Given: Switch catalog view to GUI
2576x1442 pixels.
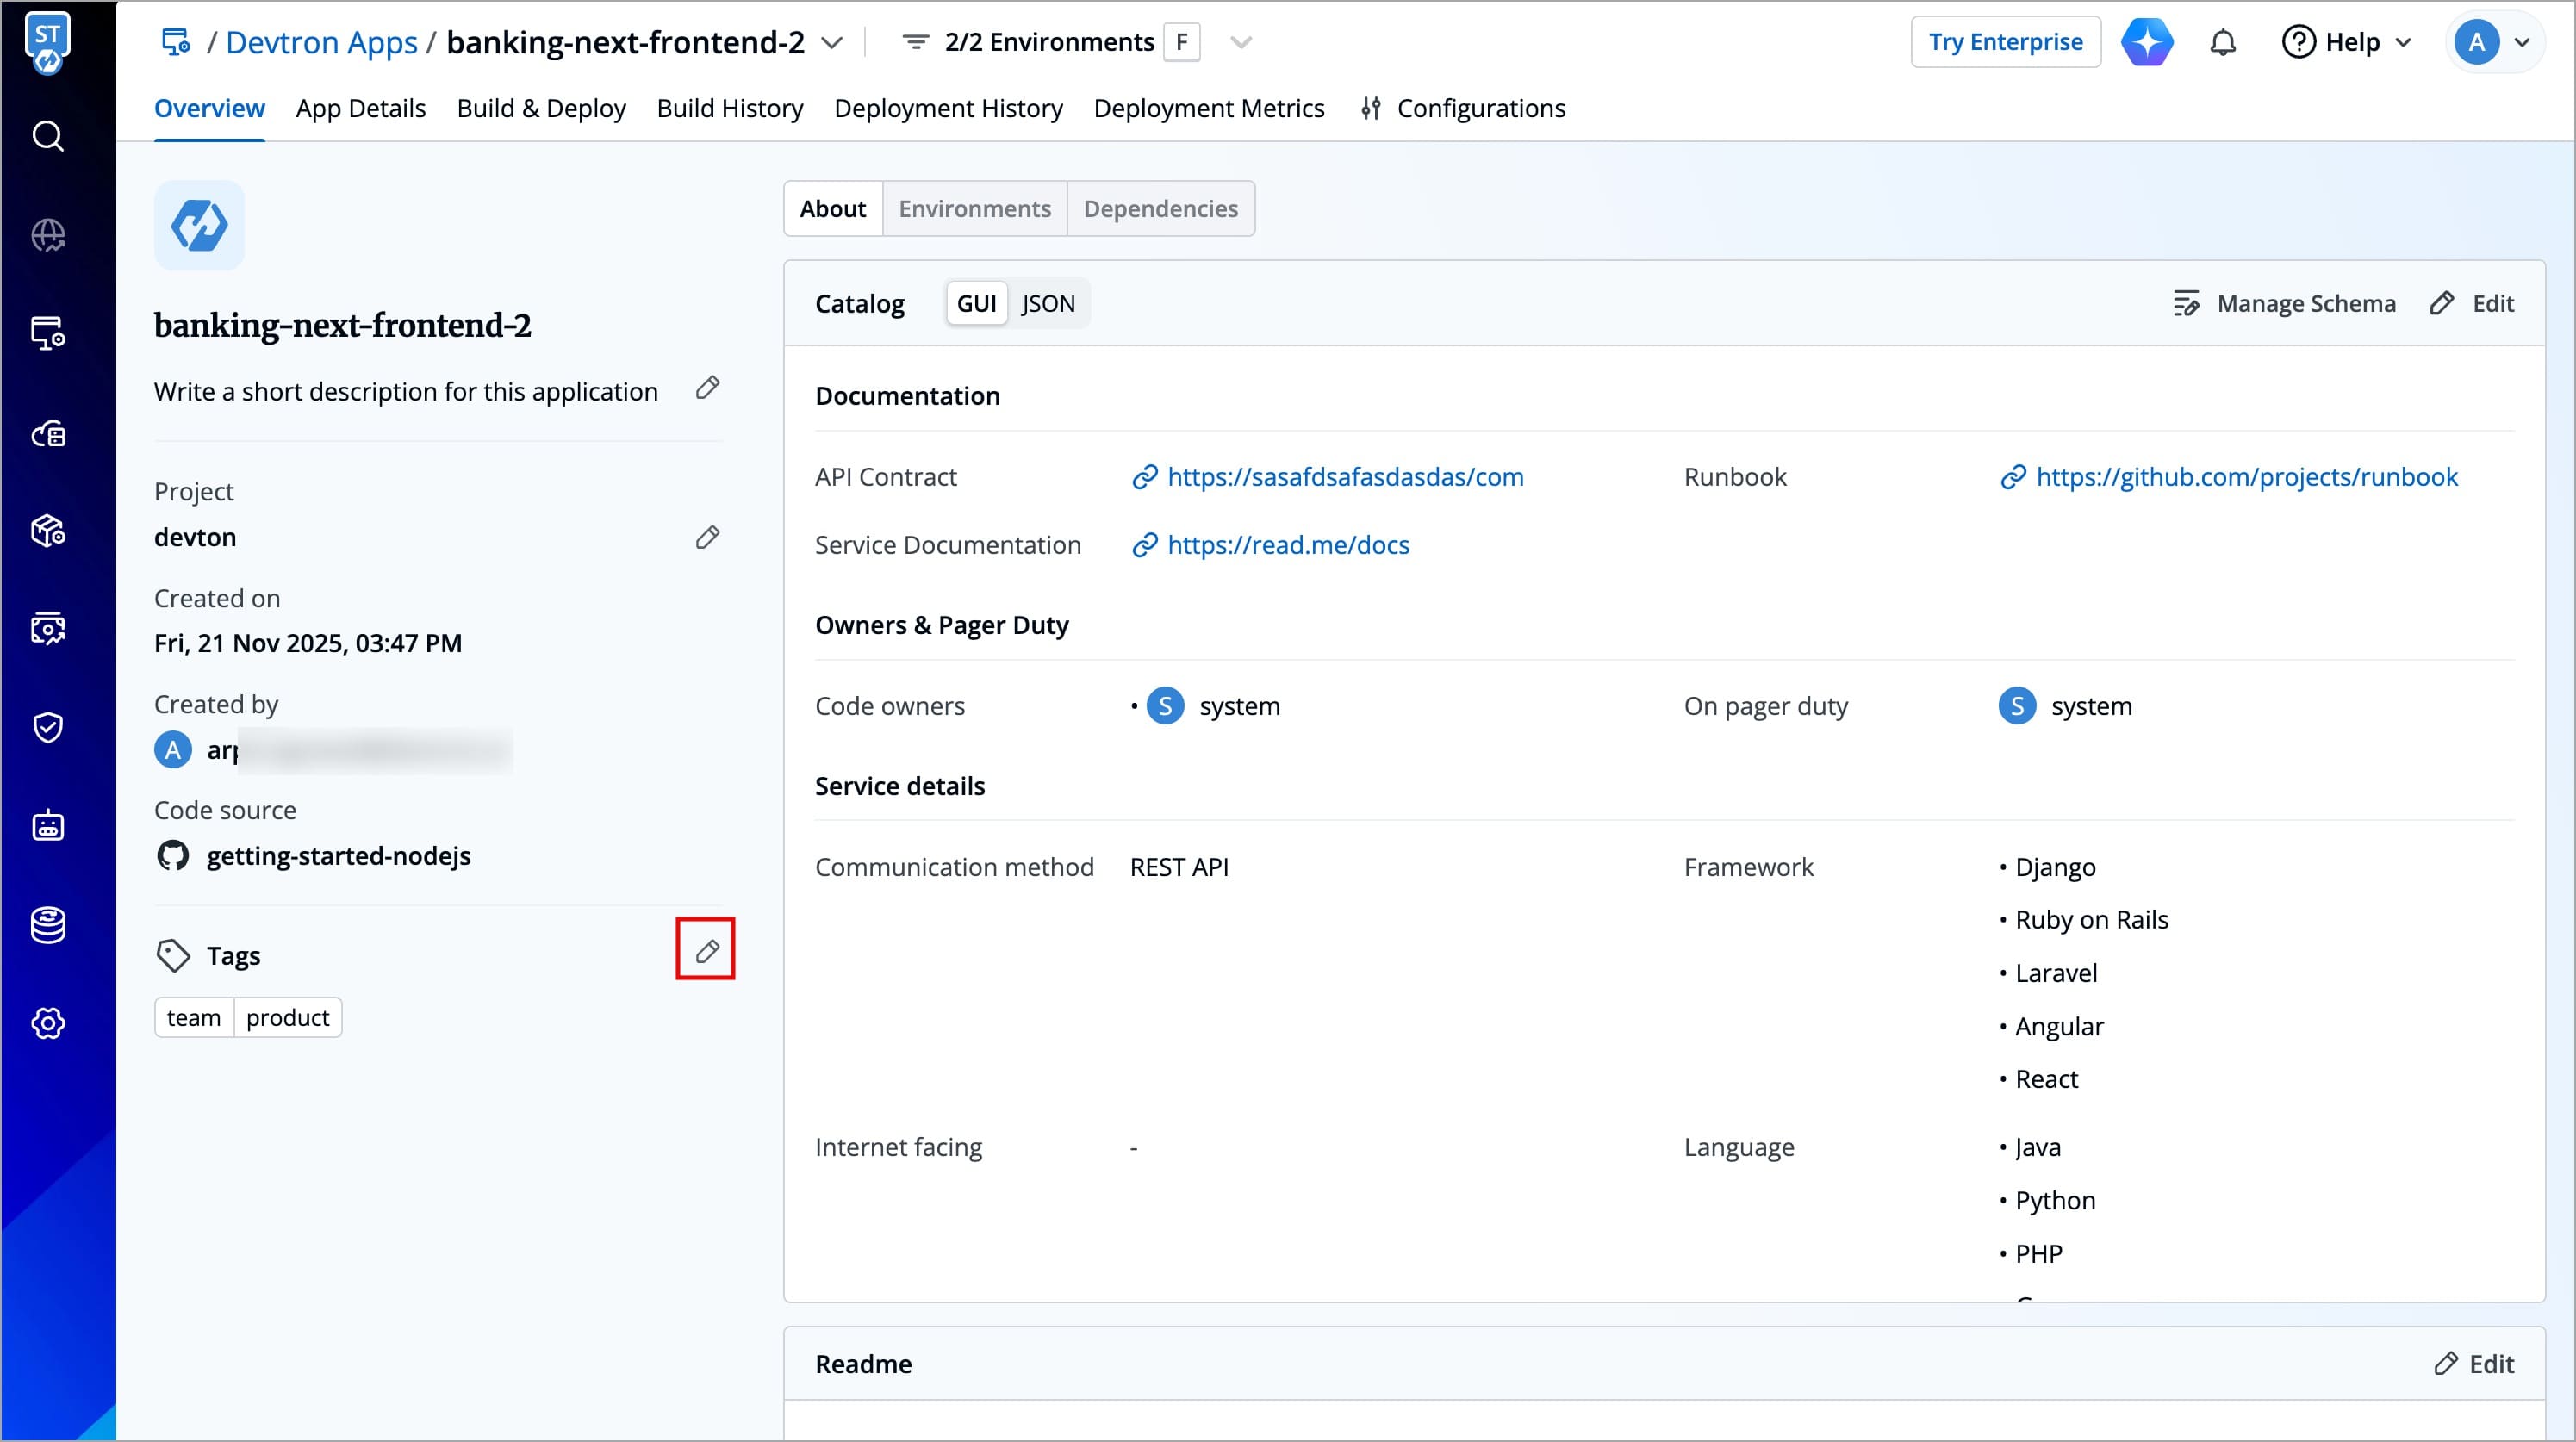Looking at the screenshot, I should pyautogui.click(x=976, y=303).
